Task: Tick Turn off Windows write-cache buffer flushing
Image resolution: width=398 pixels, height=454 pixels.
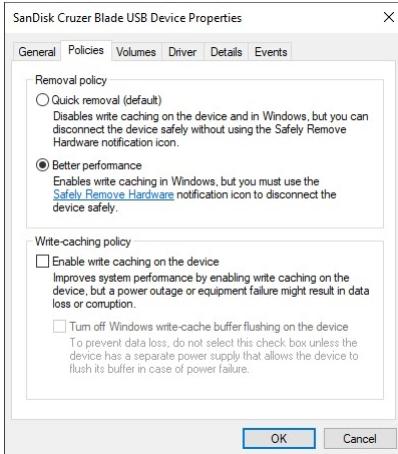Action: coord(59,326)
